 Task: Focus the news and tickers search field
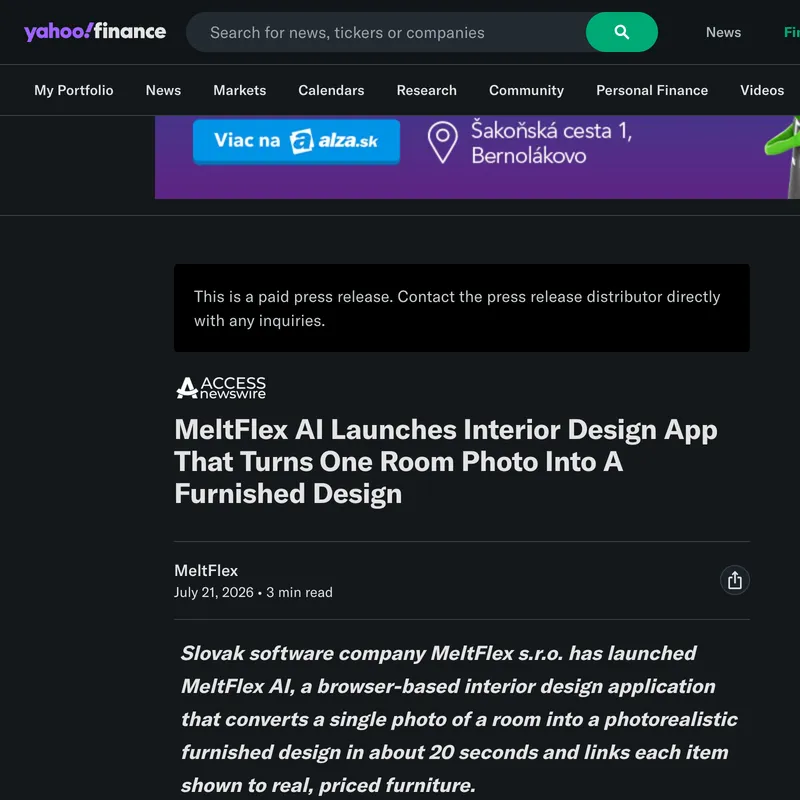pos(387,32)
